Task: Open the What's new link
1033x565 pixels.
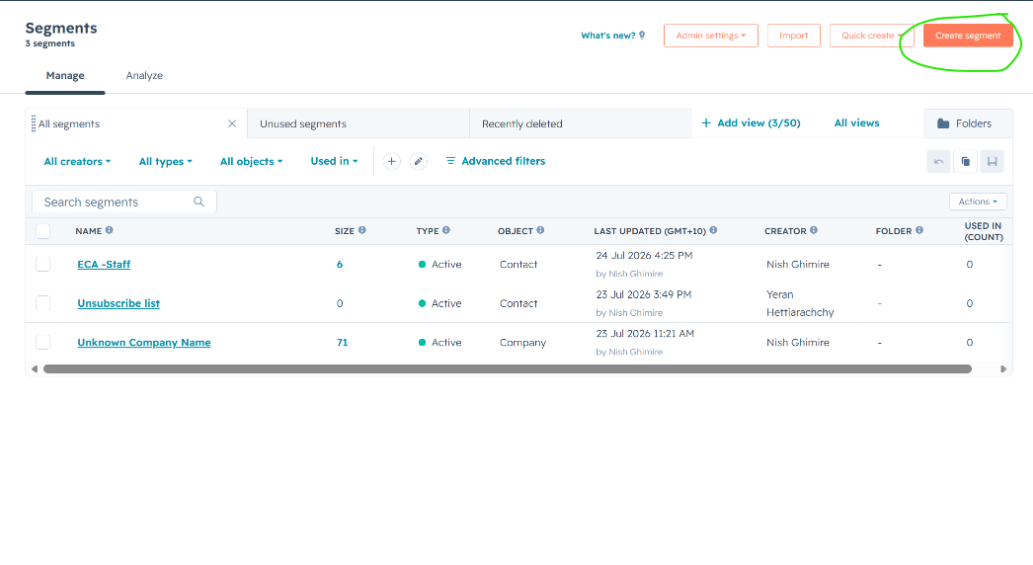Action: (x=613, y=36)
